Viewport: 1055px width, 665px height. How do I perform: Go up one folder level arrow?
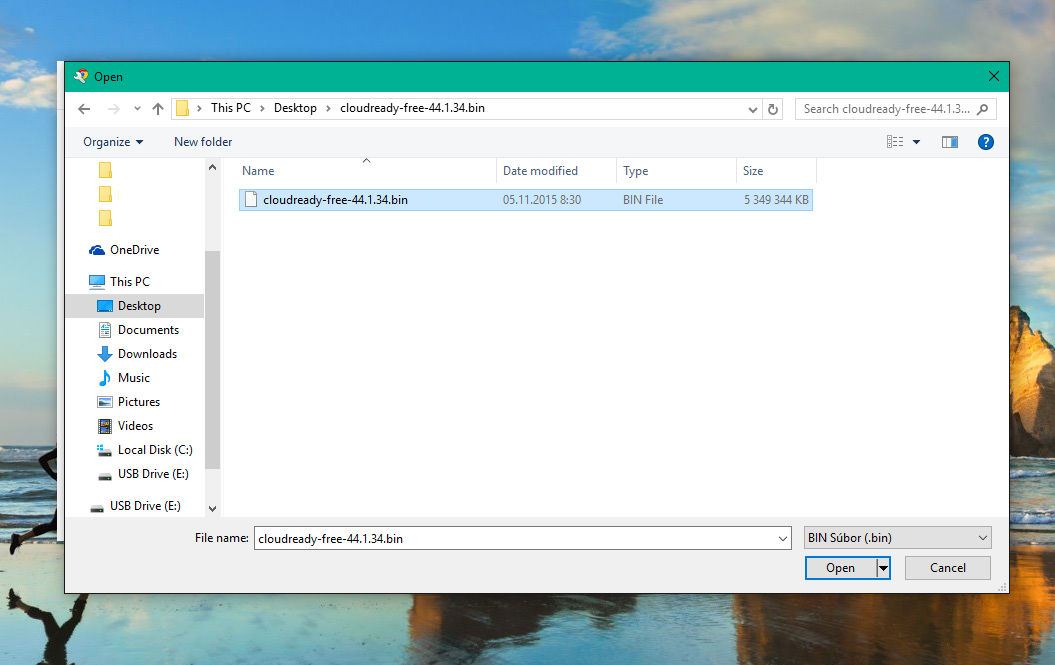158,108
